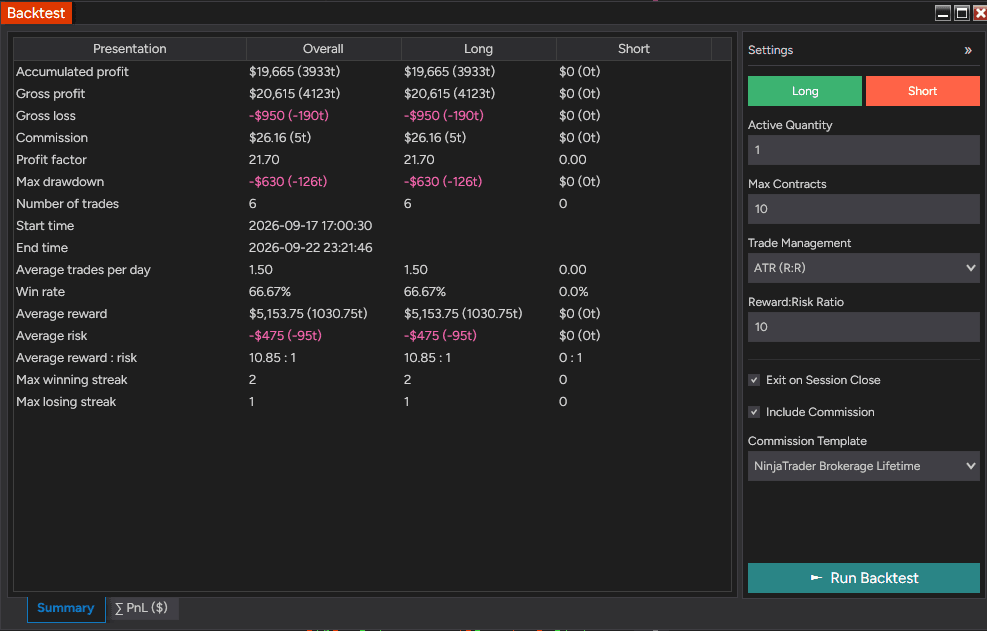
Task: Click the Presentation column header
Action: click(130, 49)
